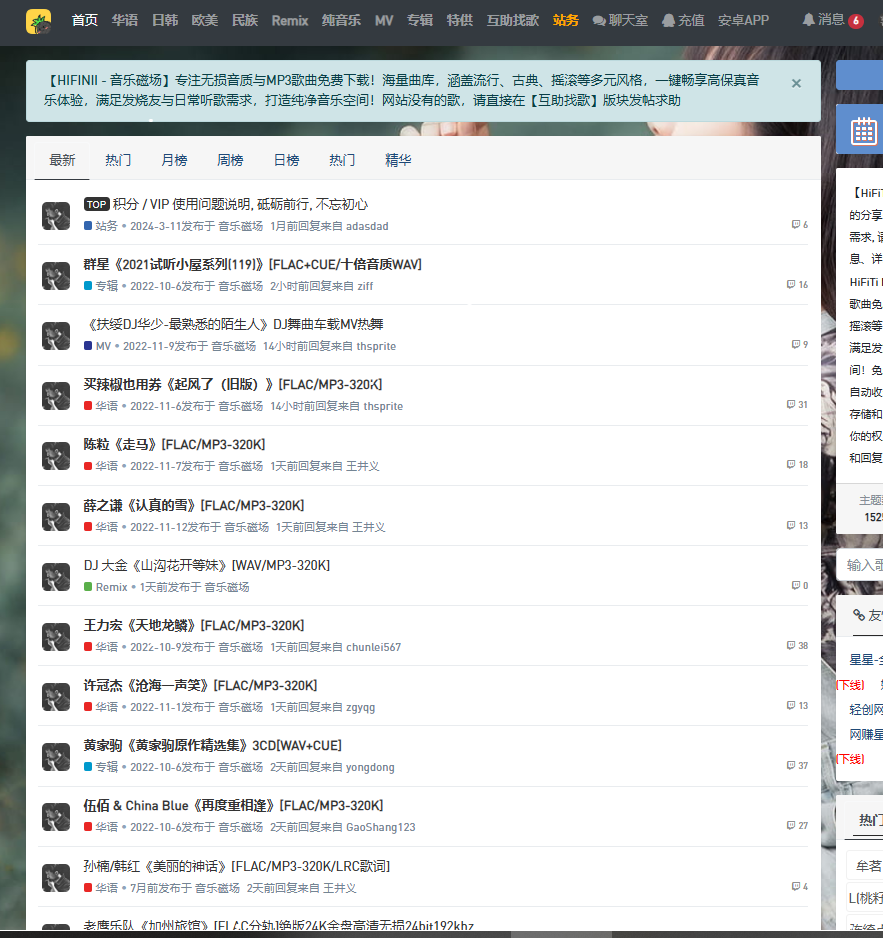Viewport: 883px width, 938px height.
Task: Open the Remix navigation category
Action: click(x=290, y=20)
